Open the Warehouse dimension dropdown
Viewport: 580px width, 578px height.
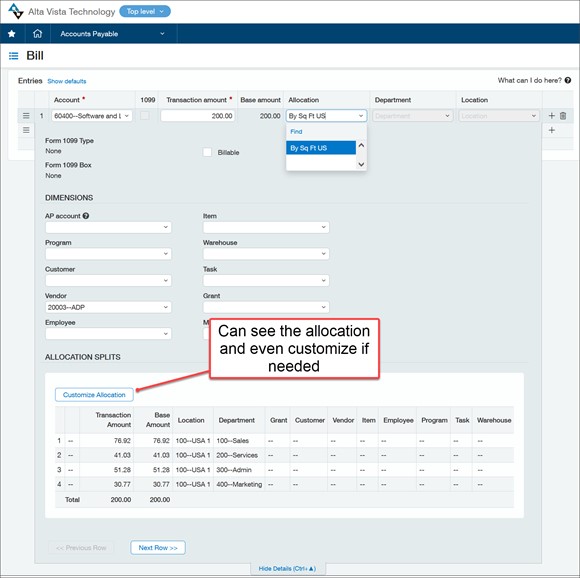tap(266, 254)
